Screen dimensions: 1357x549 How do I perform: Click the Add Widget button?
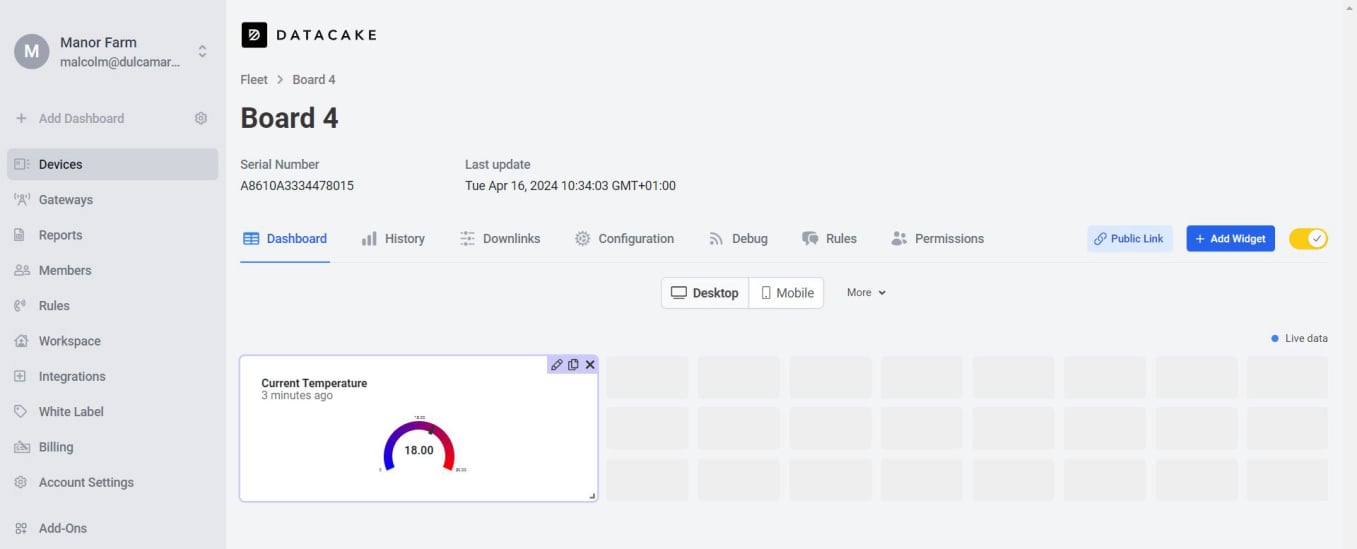coord(1230,239)
